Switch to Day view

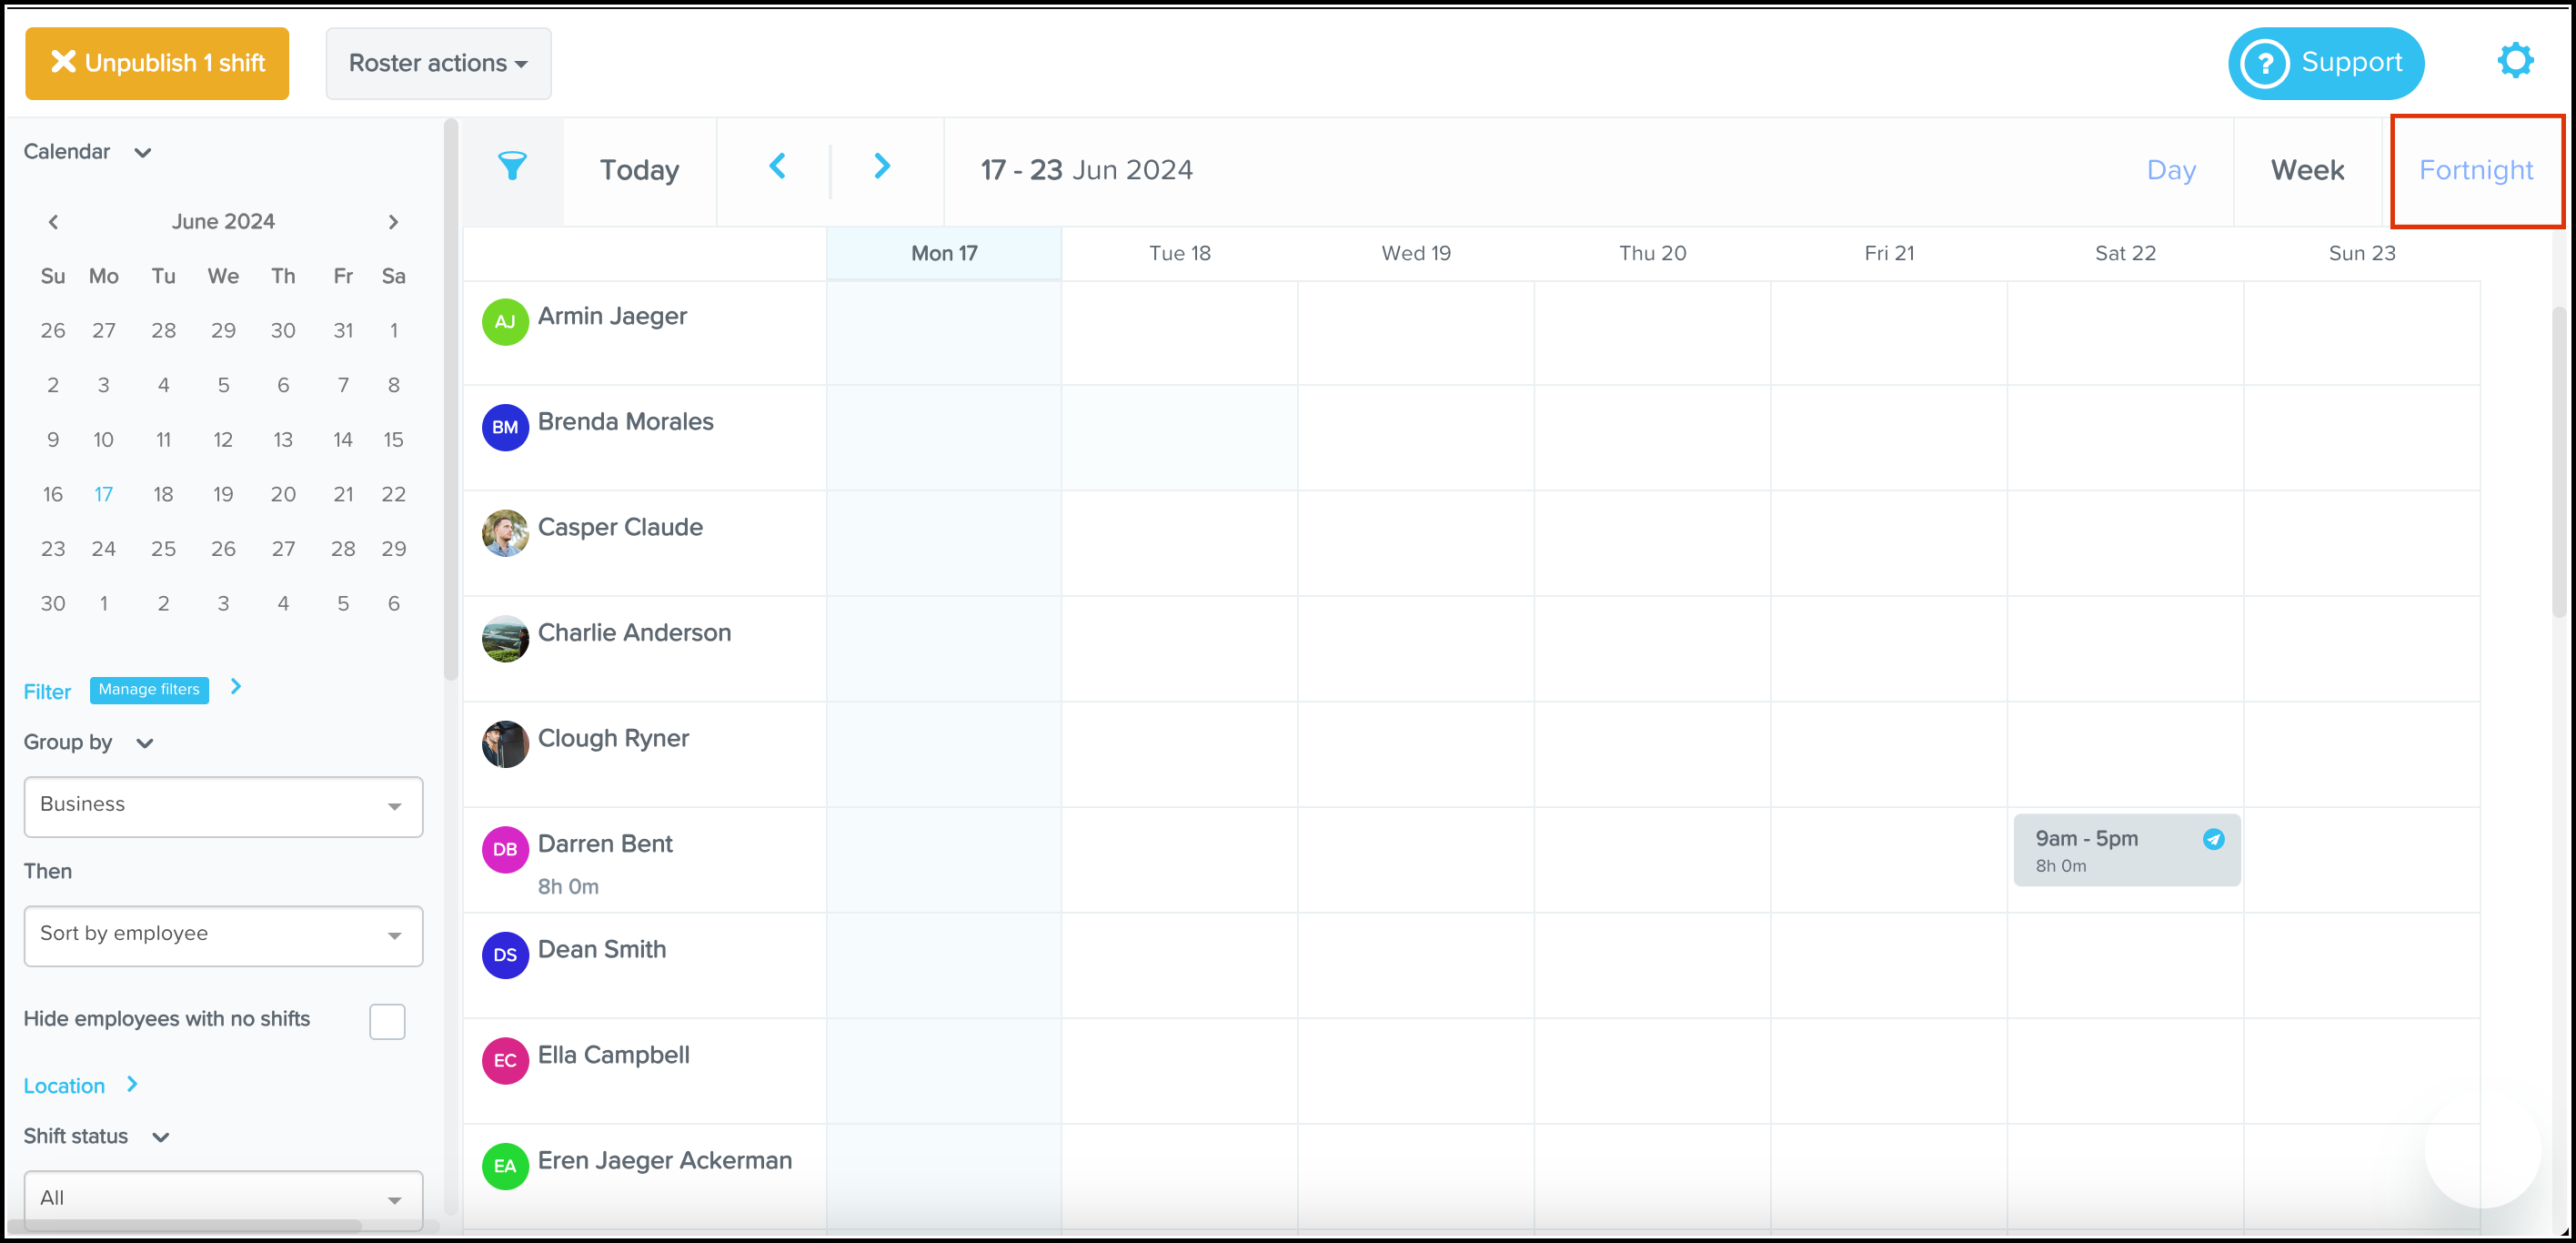pyautogui.click(x=2171, y=170)
